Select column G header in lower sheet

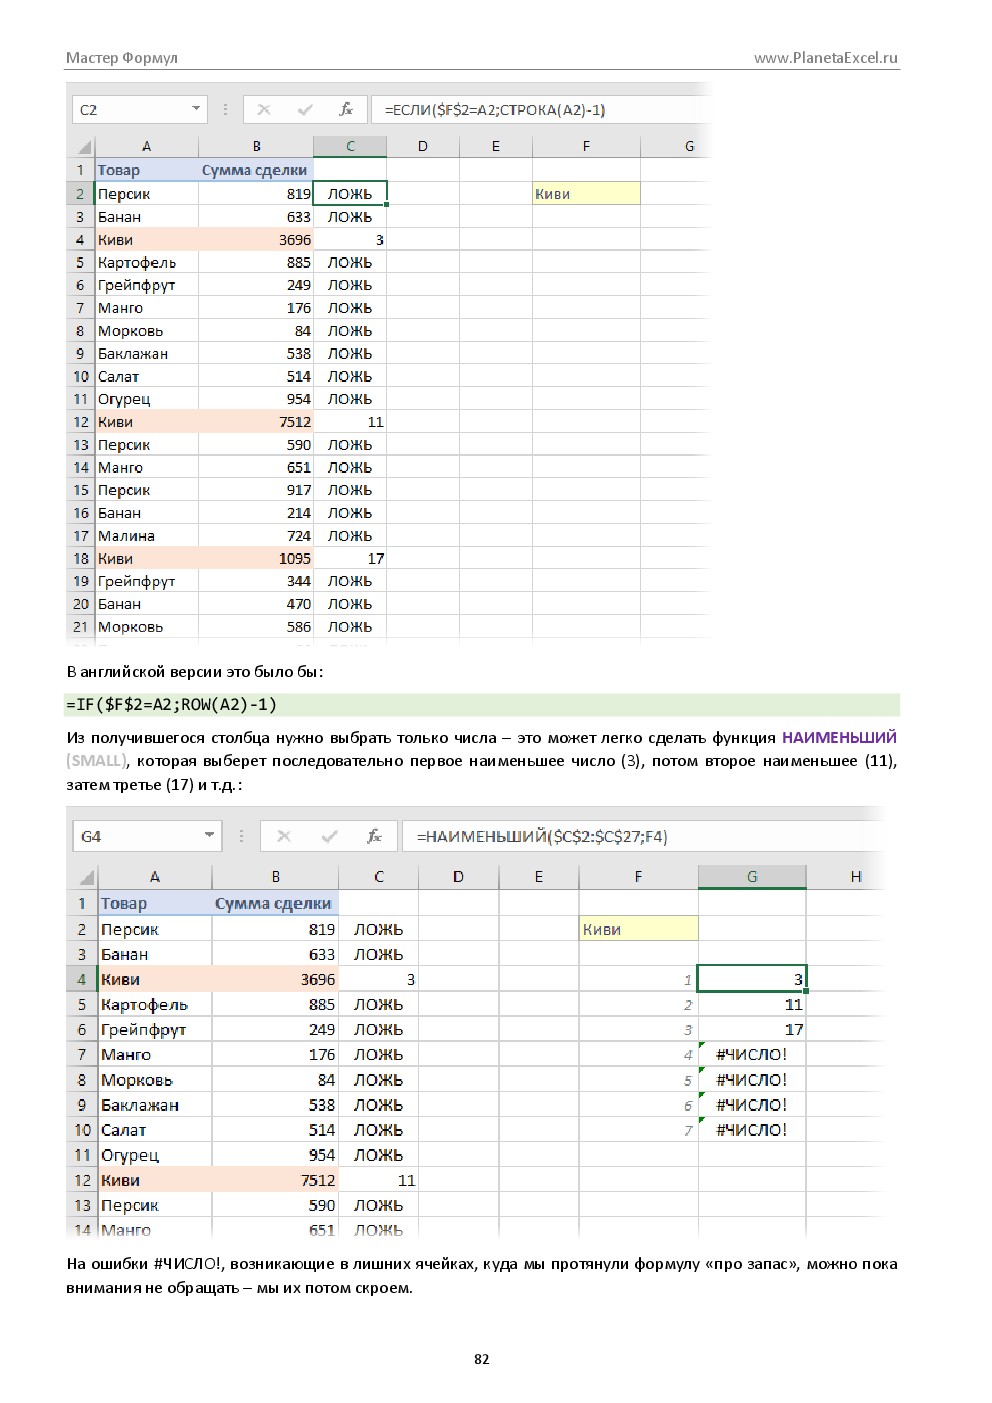[752, 877]
